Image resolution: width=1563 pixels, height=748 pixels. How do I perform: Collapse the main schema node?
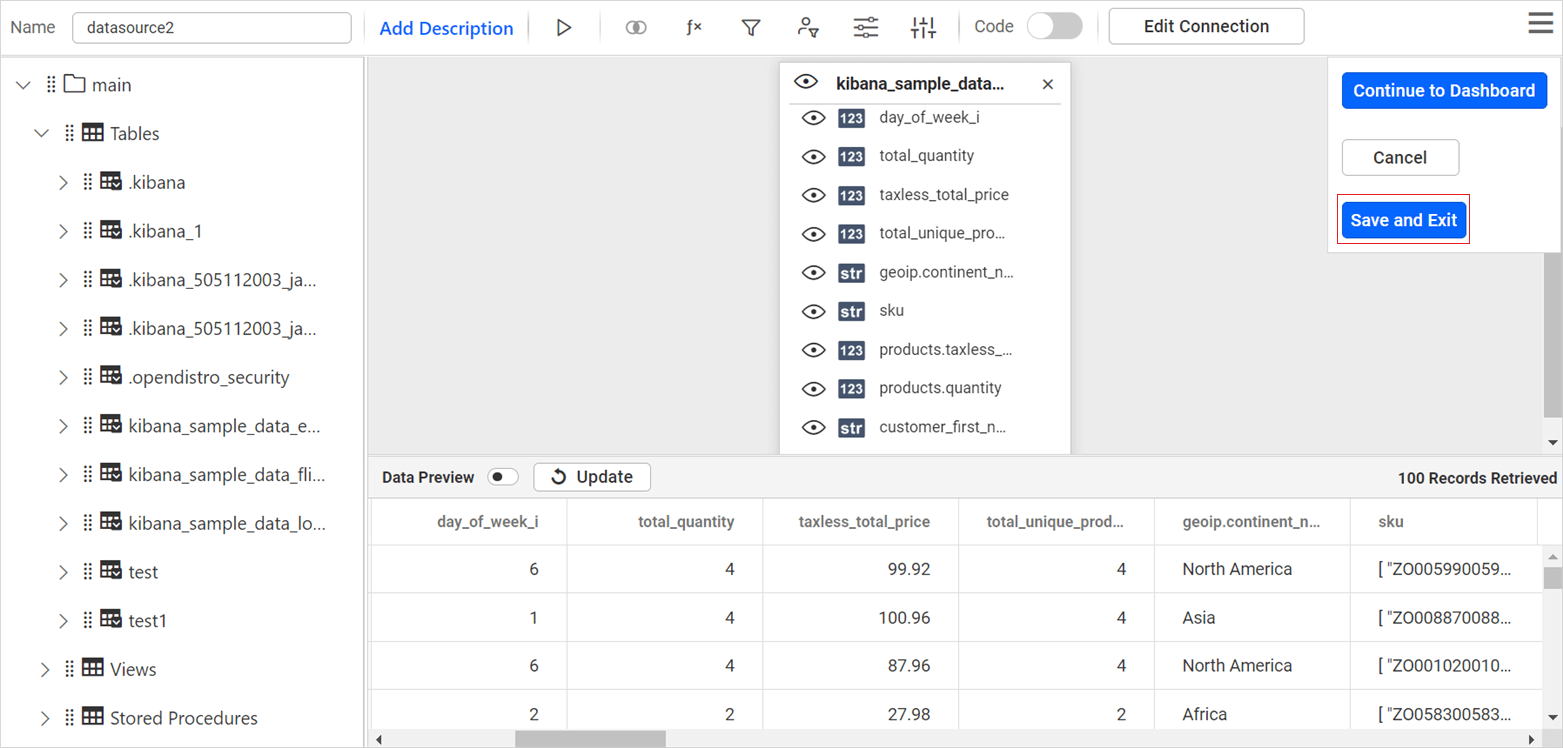(24, 85)
